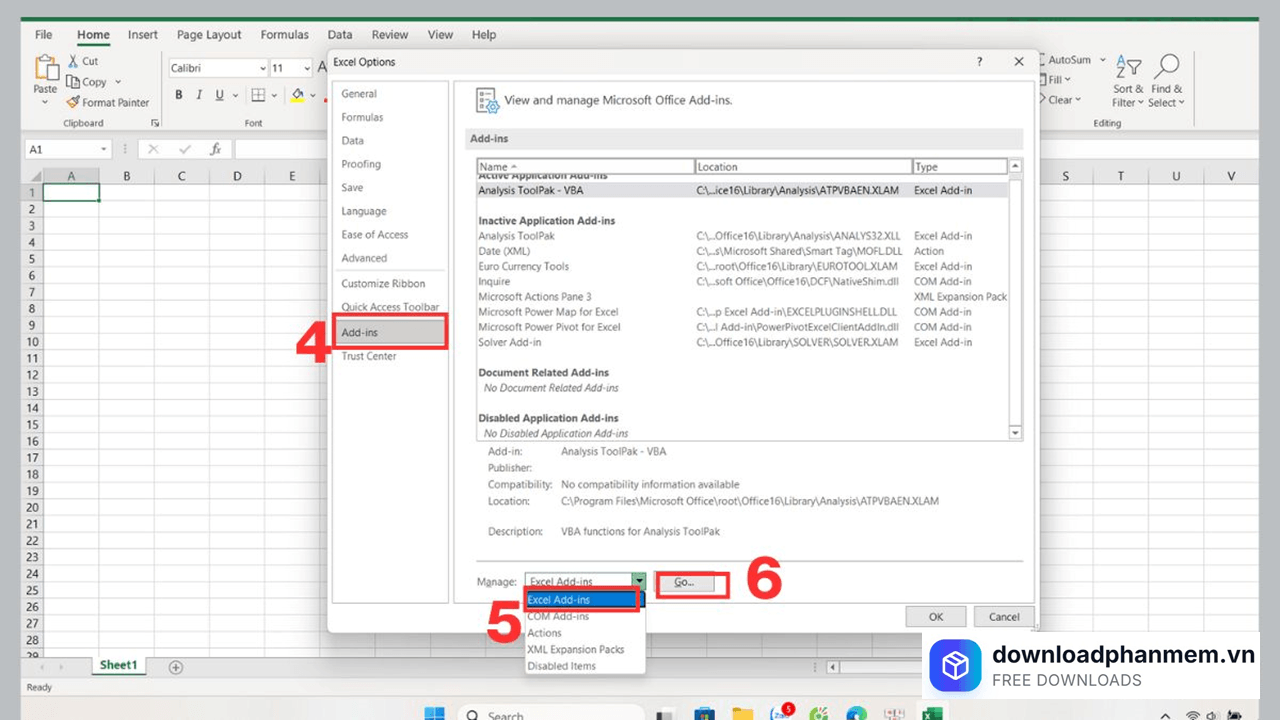Image resolution: width=1280 pixels, height=720 pixels.
Task: Toggle Bold formatting
Action: [x=179, y=95]
